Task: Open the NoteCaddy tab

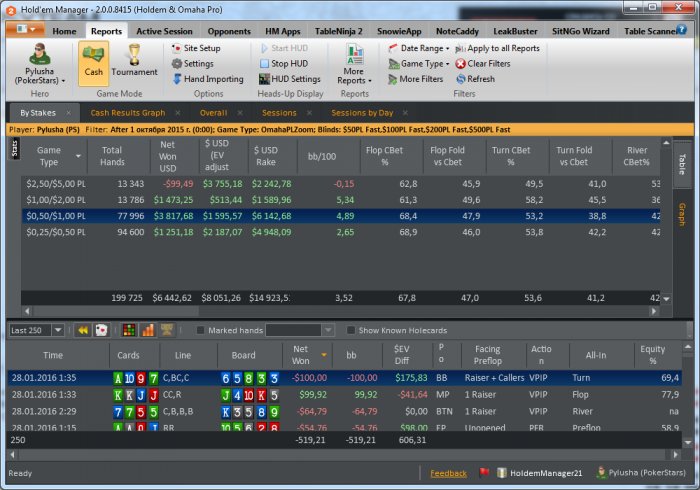Action: point(457,31)
